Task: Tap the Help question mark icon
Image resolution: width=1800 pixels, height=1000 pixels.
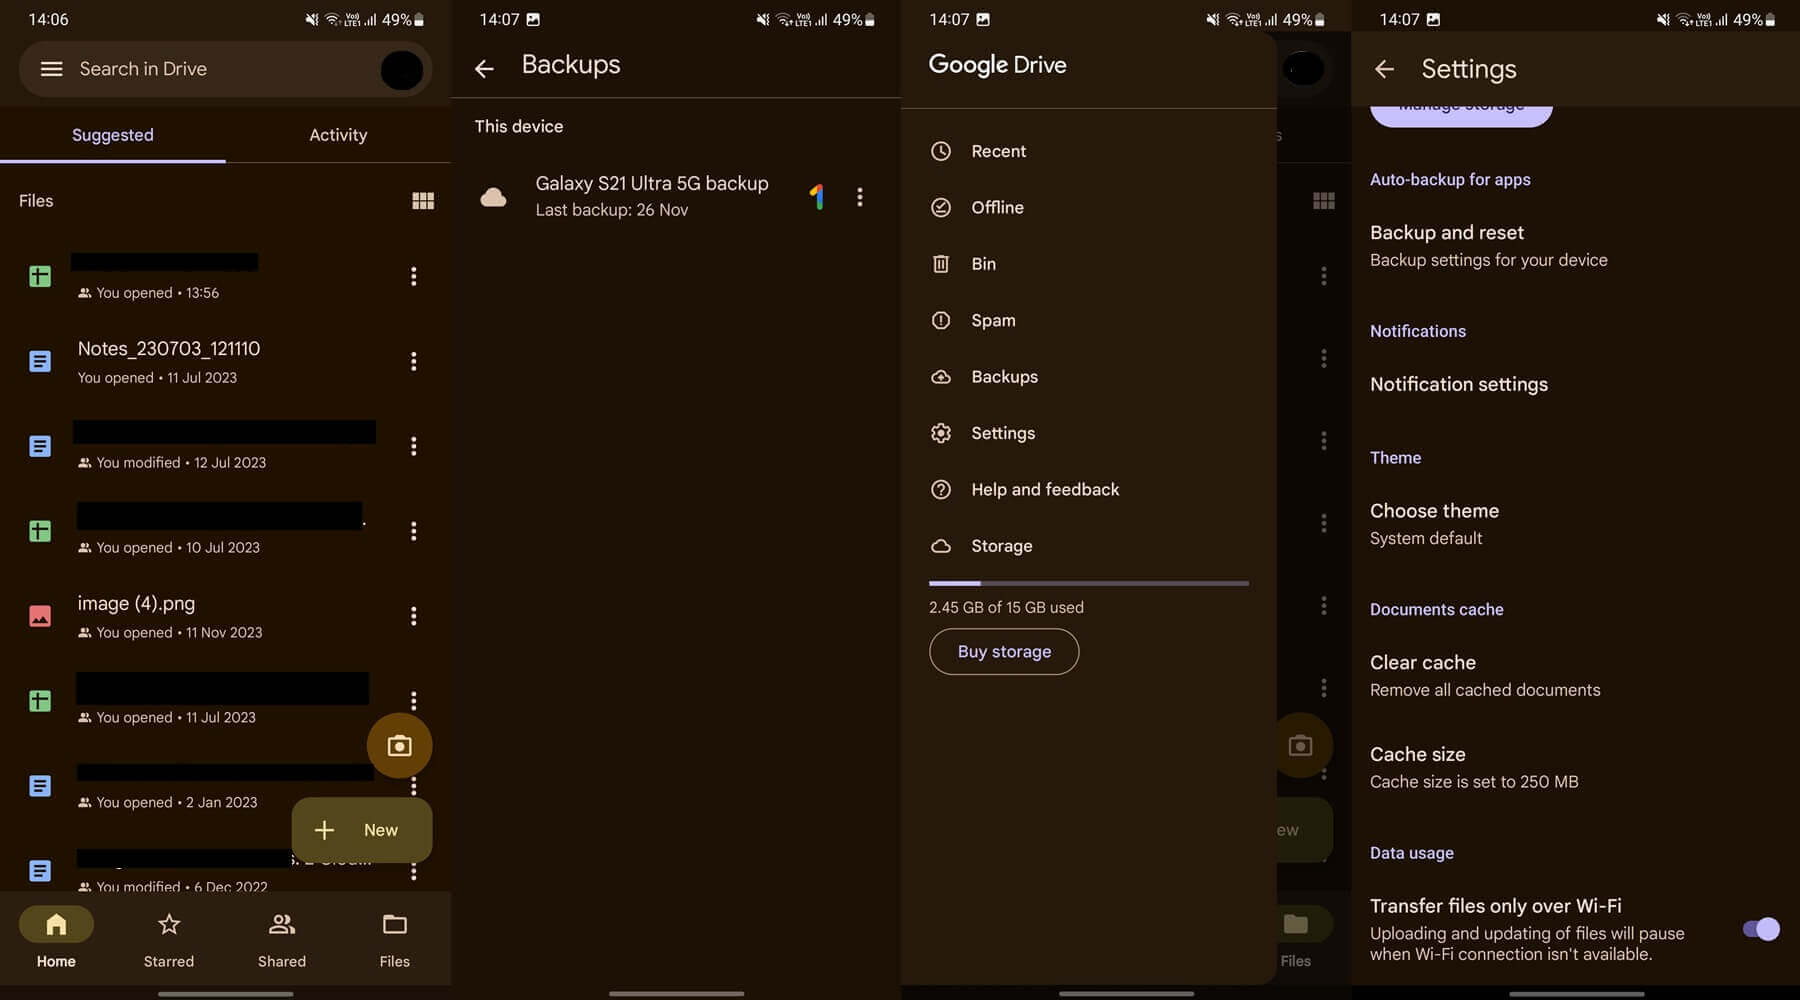Action: click(941, 489)
